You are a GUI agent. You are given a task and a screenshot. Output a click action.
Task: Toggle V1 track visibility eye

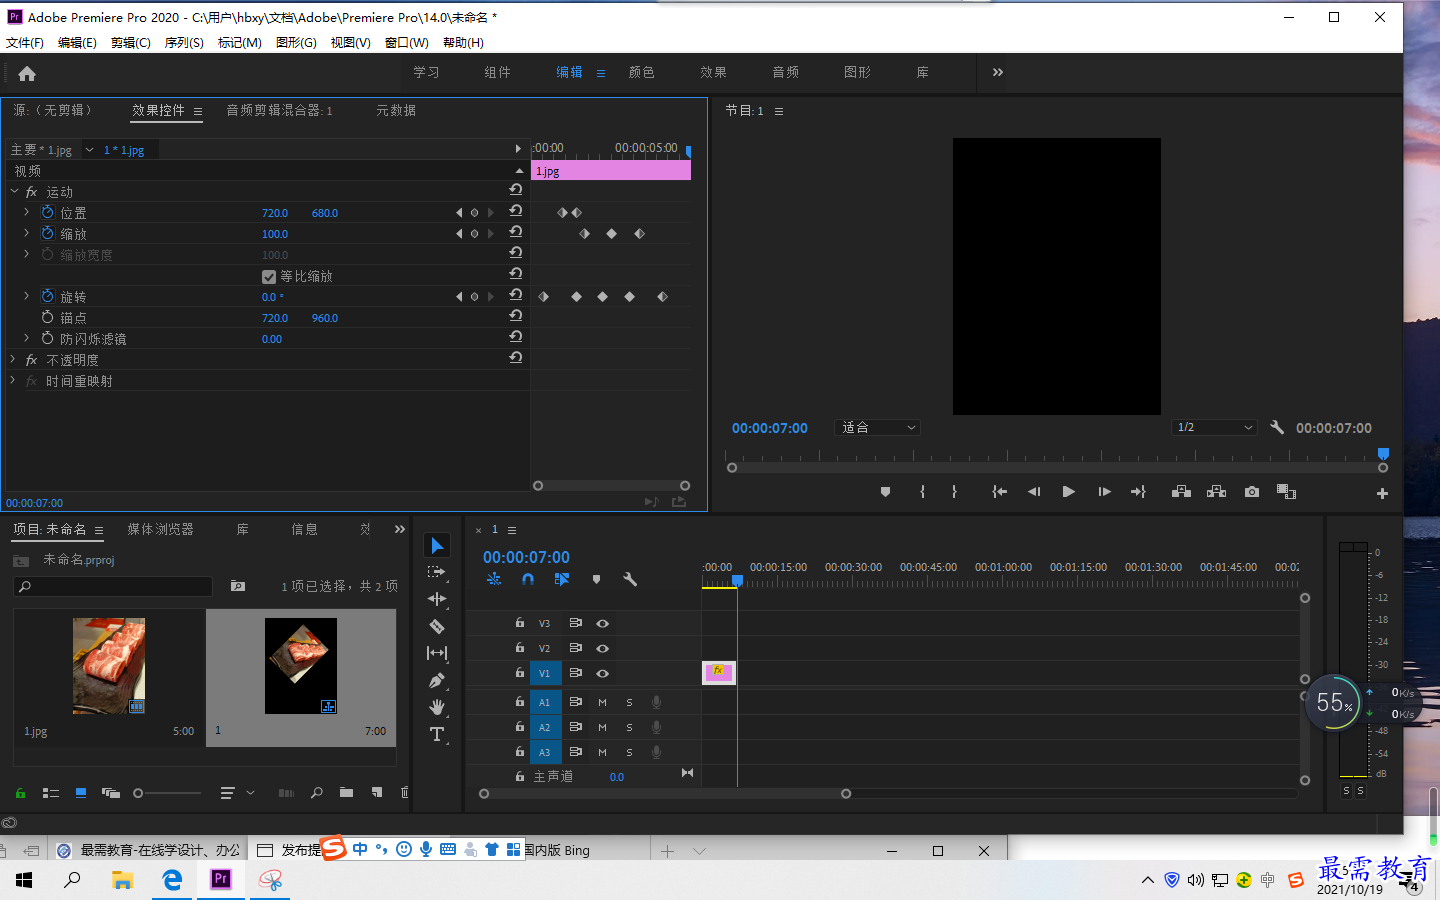pyautogui.click(x=602, y=673)
